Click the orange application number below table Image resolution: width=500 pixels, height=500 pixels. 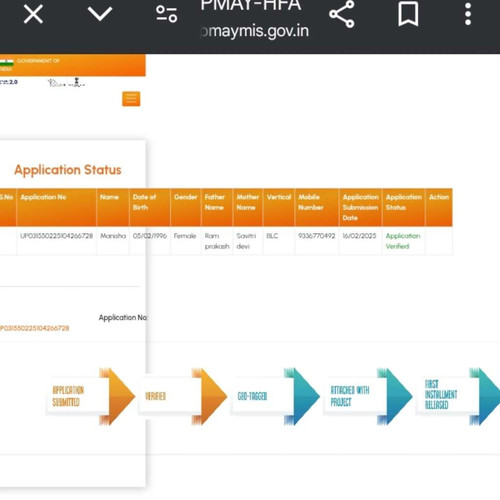[x=35, y=328]
